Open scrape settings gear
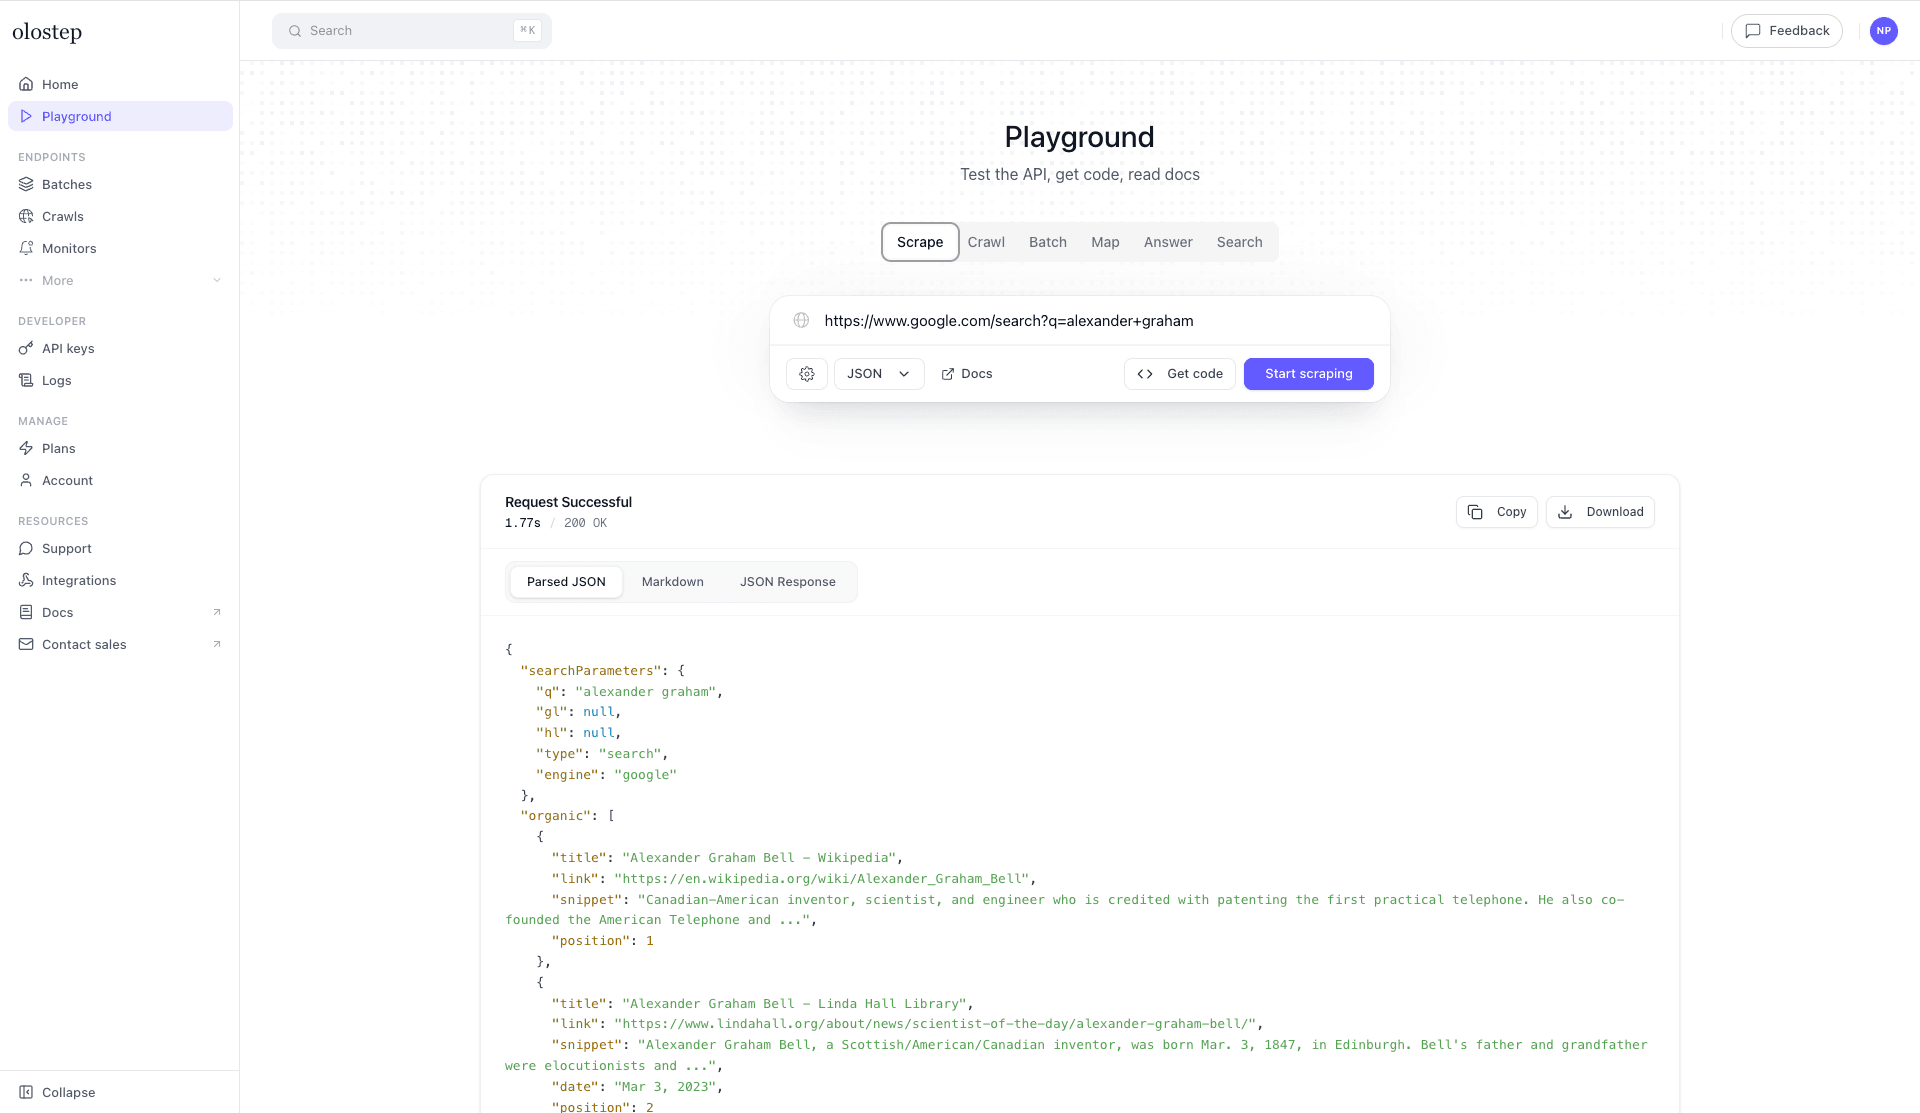The height and width of the screenshot is (1113, 1920). 807,374
